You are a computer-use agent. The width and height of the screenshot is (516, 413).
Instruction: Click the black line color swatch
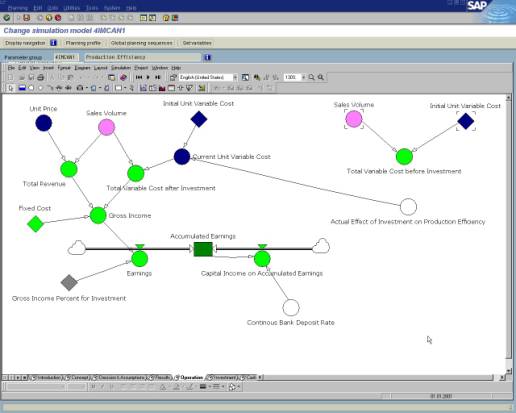(x=203, y=387)
